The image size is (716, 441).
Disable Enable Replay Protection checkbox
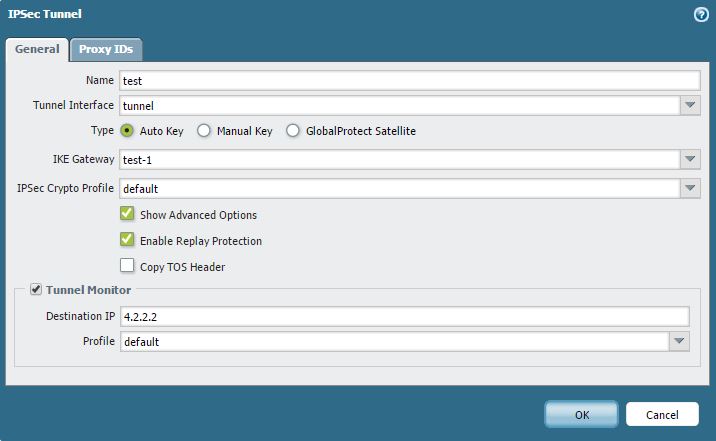pos(127,240)
